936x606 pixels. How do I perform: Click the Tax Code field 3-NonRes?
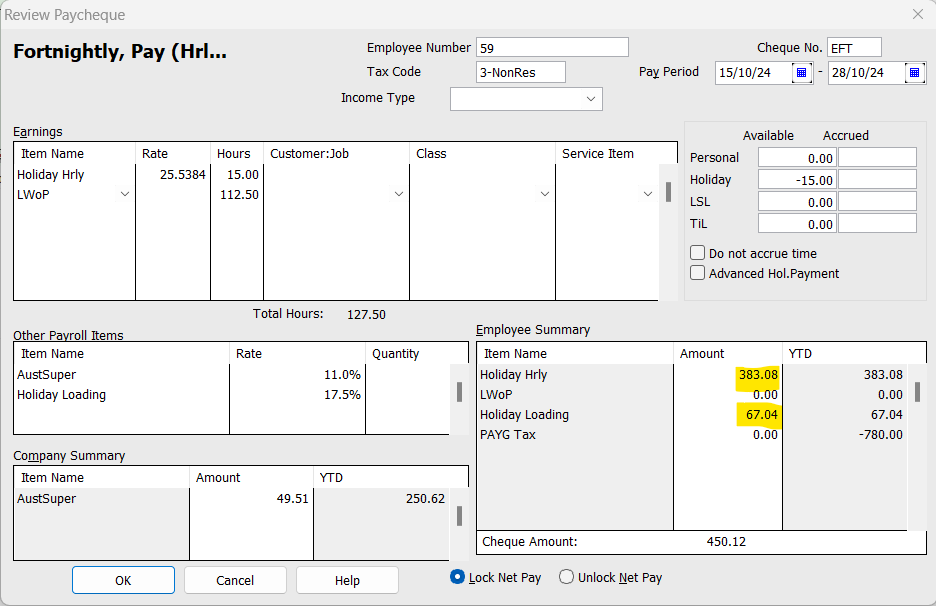coord(521,72)
